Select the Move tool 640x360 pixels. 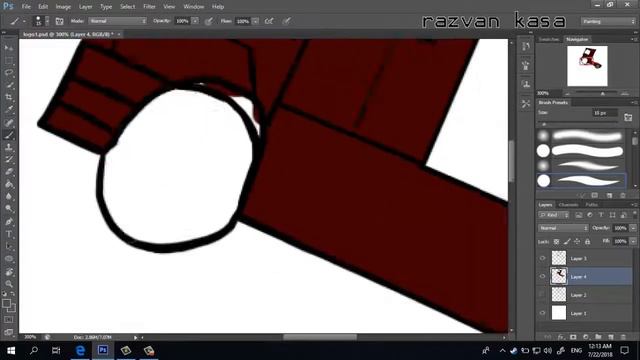coord(9,48)
